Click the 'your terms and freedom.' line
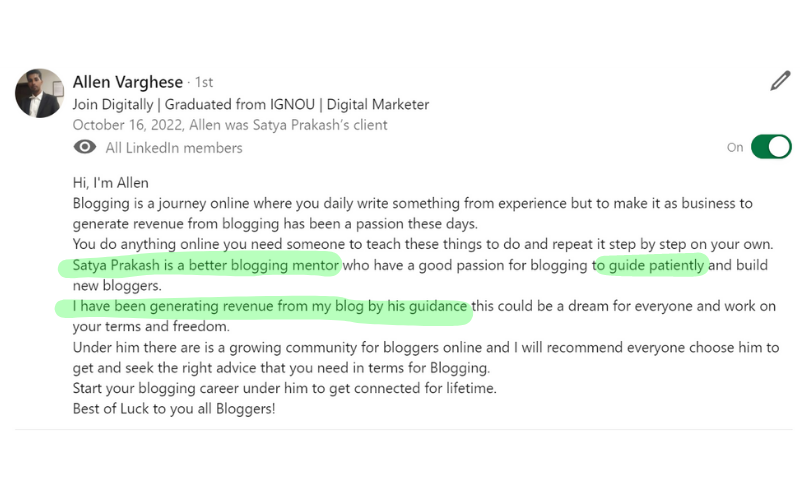Image resolution: width=800 pixels, height=500 pixels. point(151,327)
